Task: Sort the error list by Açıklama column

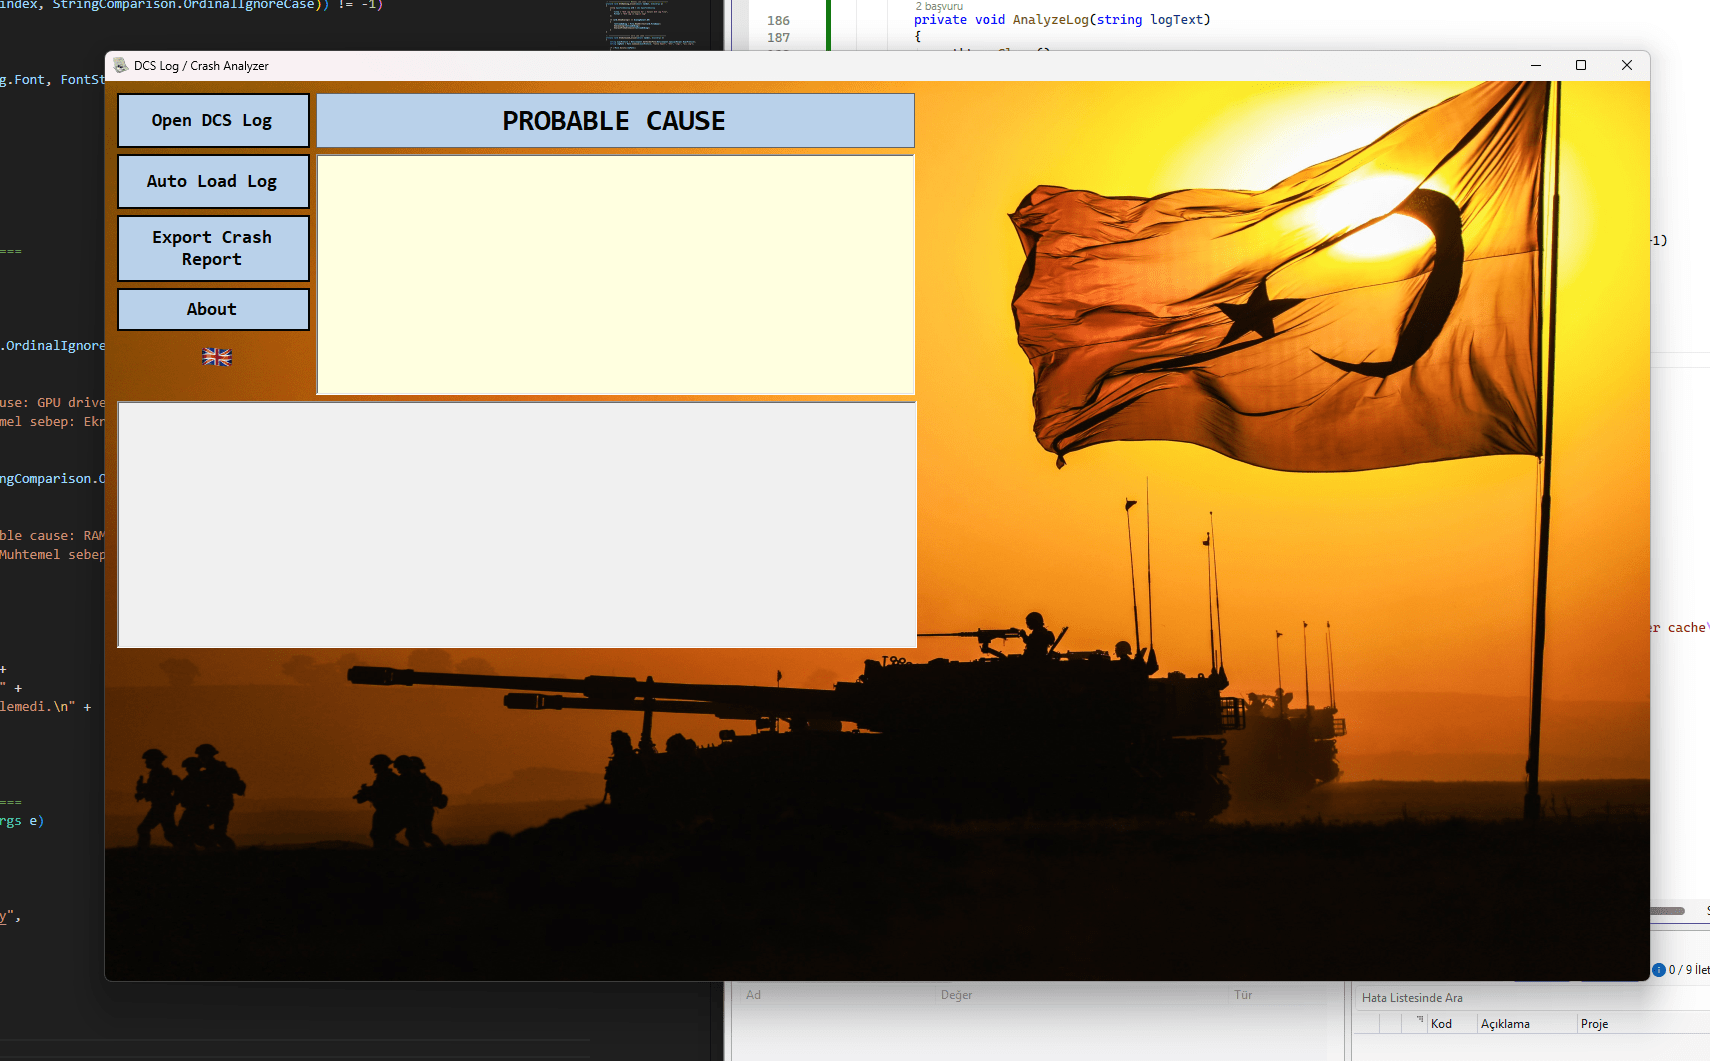Action: coord(1506,1023)
